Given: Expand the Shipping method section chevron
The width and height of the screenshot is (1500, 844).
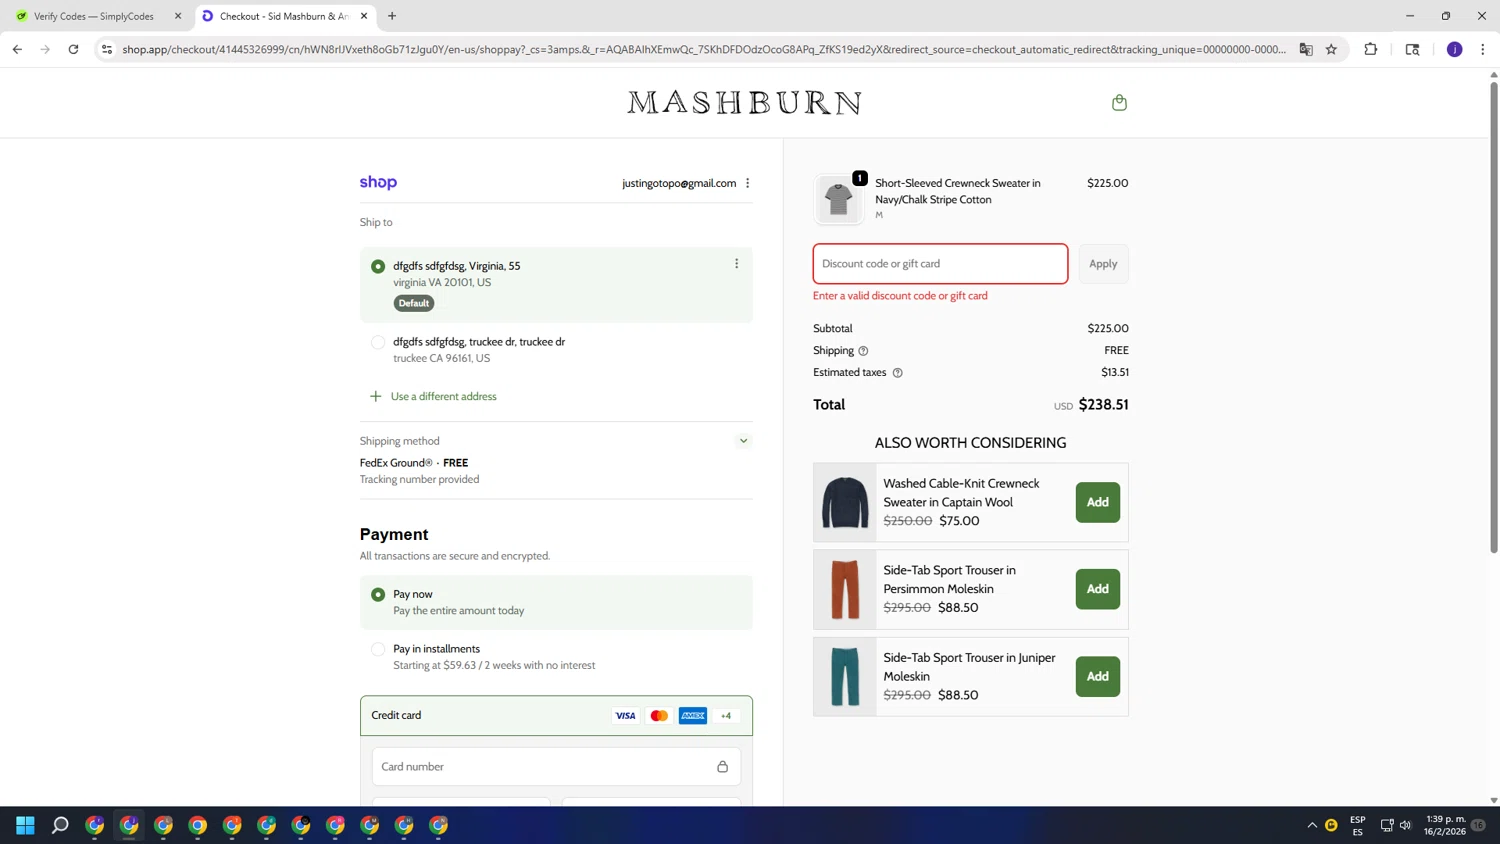Looking at the screenshot, I should tap(743, 441).
